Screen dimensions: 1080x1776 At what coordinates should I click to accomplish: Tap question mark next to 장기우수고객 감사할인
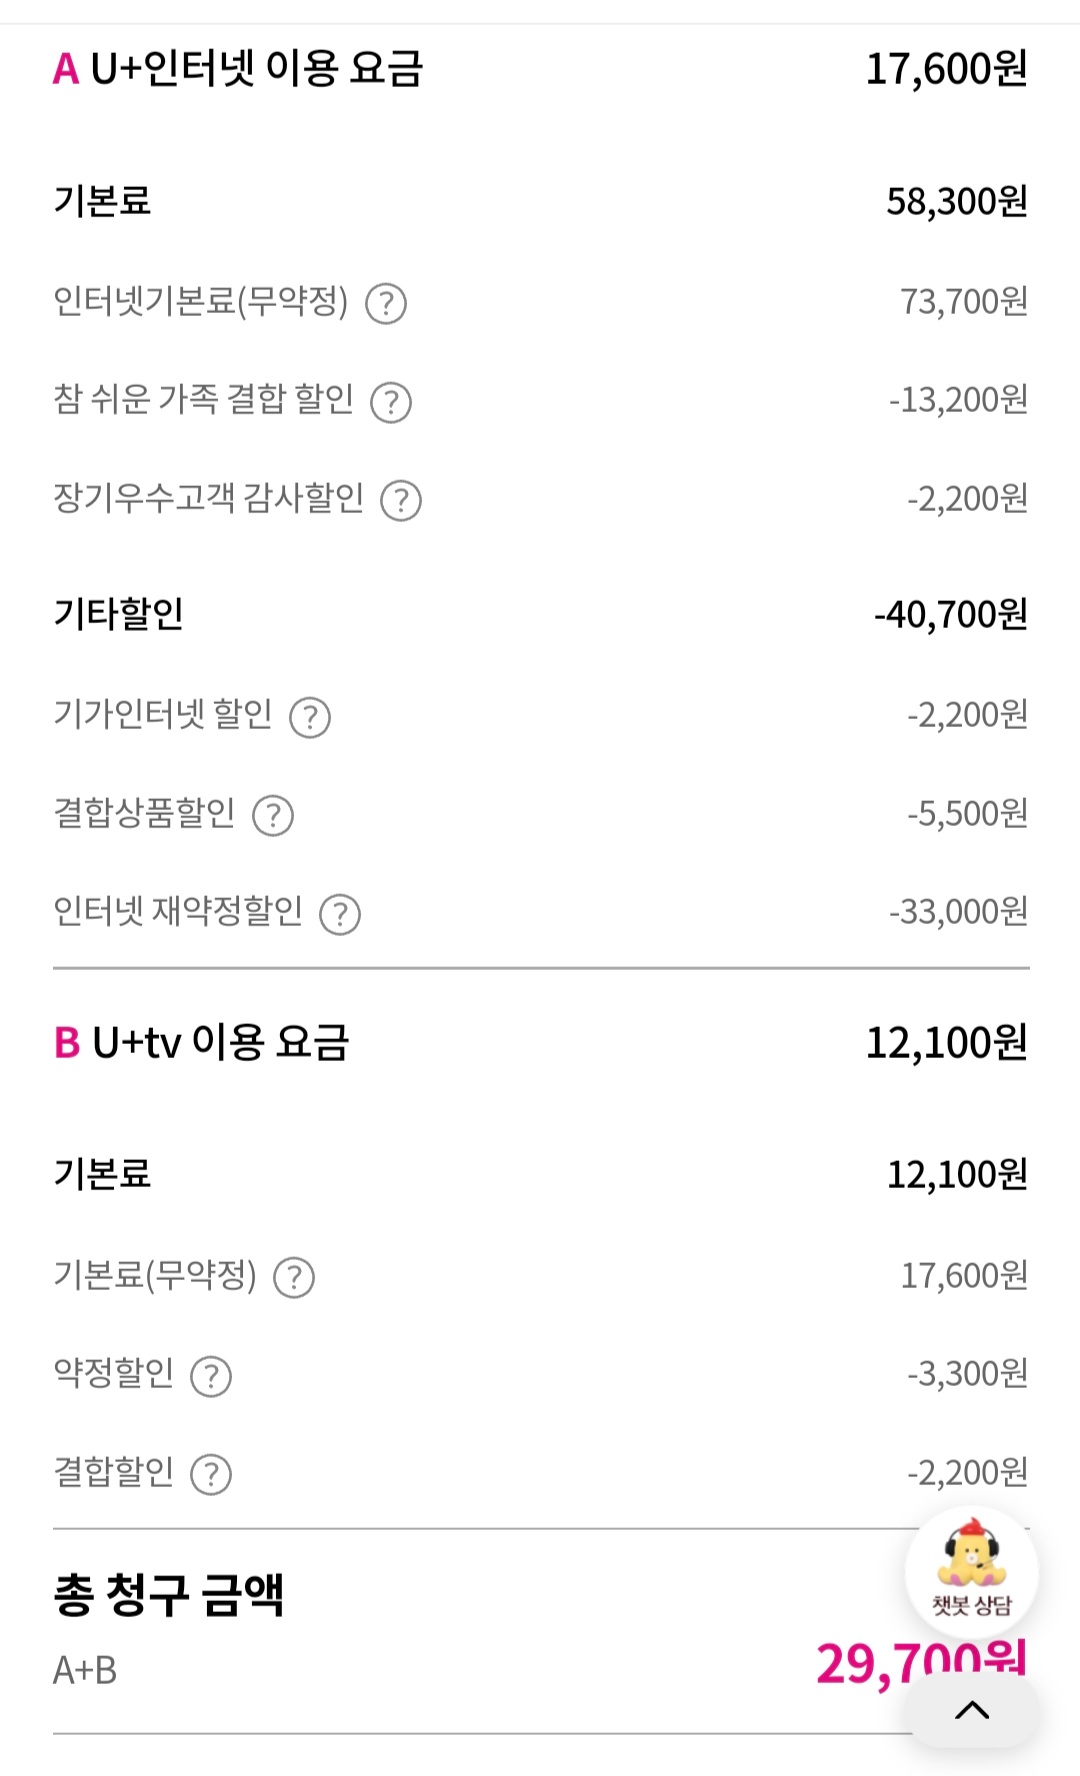point(401,500)
